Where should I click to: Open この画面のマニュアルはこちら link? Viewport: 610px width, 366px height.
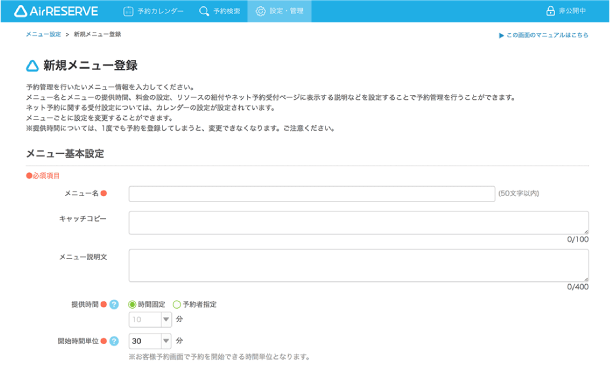coord(543,35)
